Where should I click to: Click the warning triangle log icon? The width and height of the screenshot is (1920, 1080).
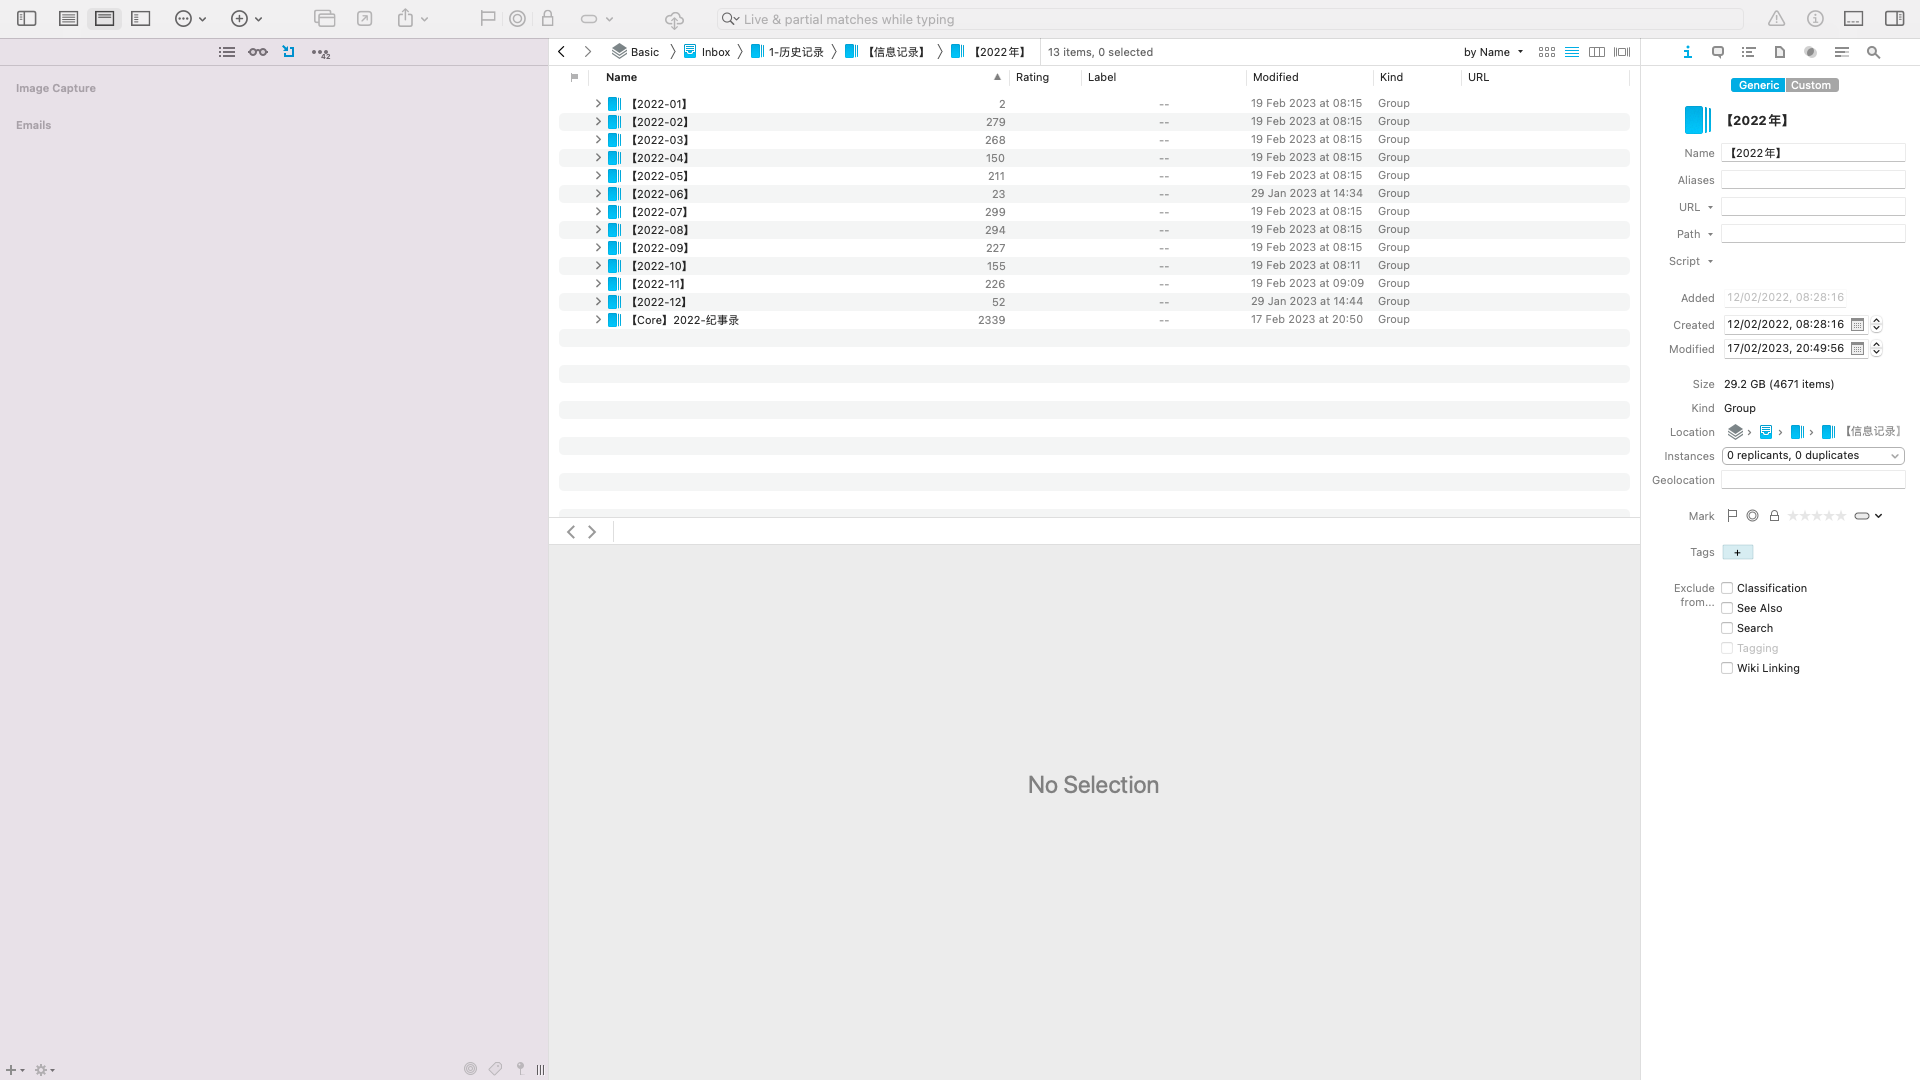tap(1776, 18)
